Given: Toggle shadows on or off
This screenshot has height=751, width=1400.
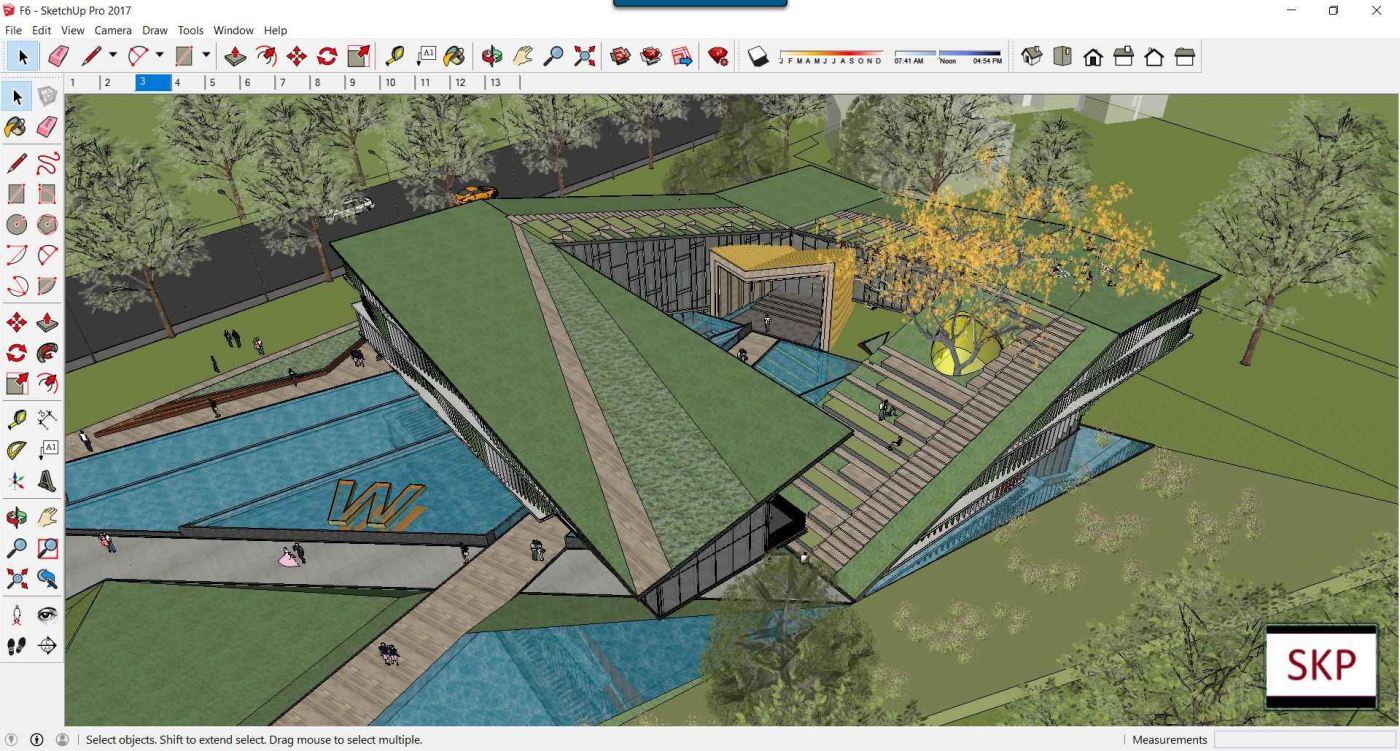Looking at the screenshot, I should [x=759, y=57].
